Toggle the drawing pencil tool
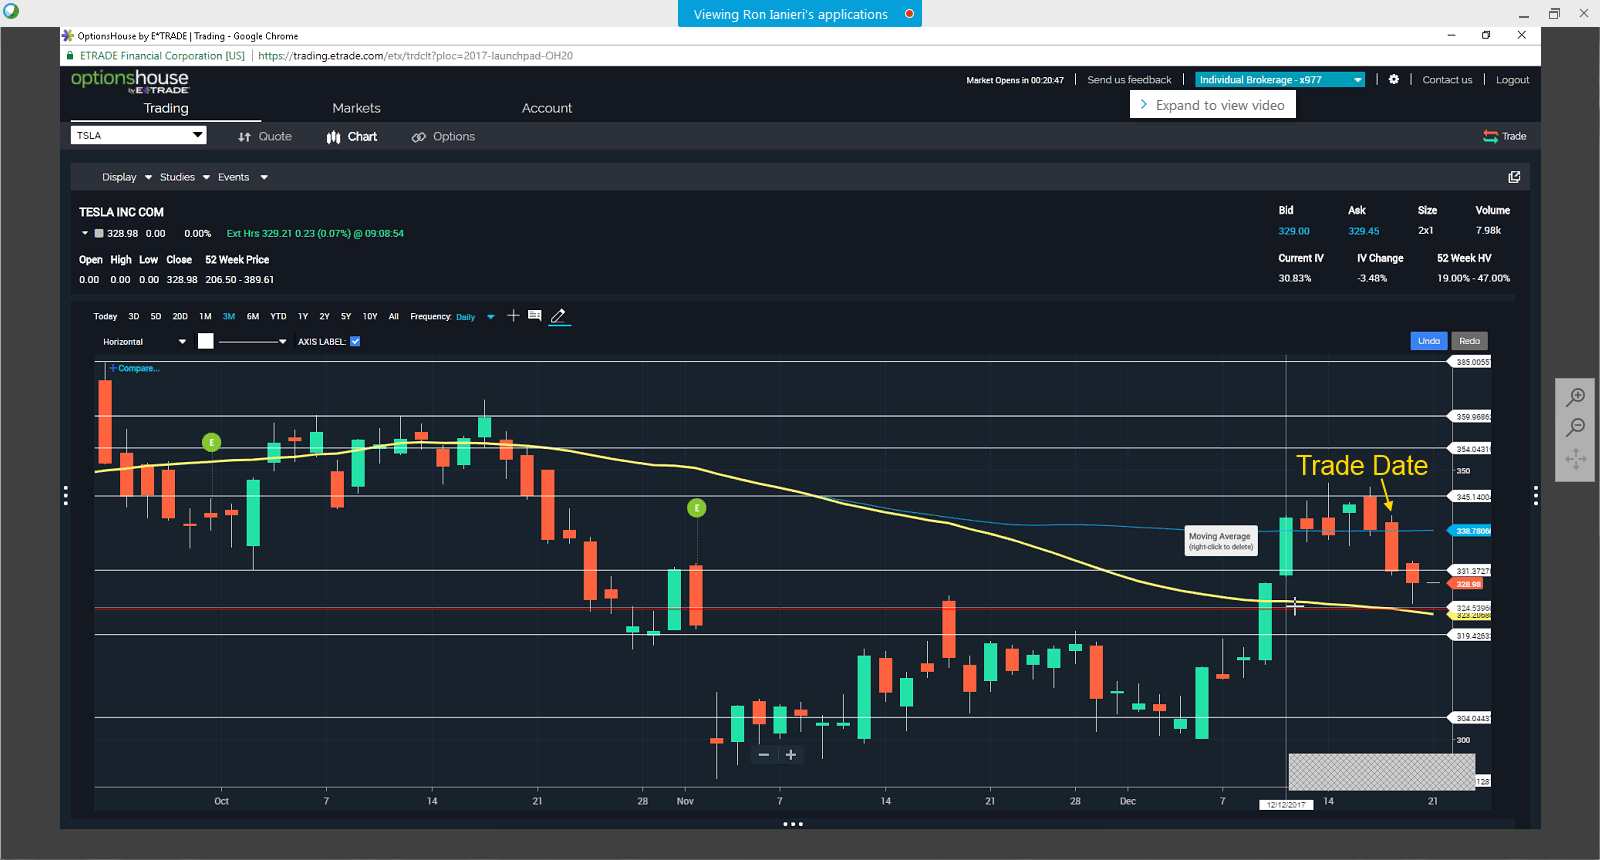The height and width of the screenshot is (860, 1600). click(x=559, y=316)
